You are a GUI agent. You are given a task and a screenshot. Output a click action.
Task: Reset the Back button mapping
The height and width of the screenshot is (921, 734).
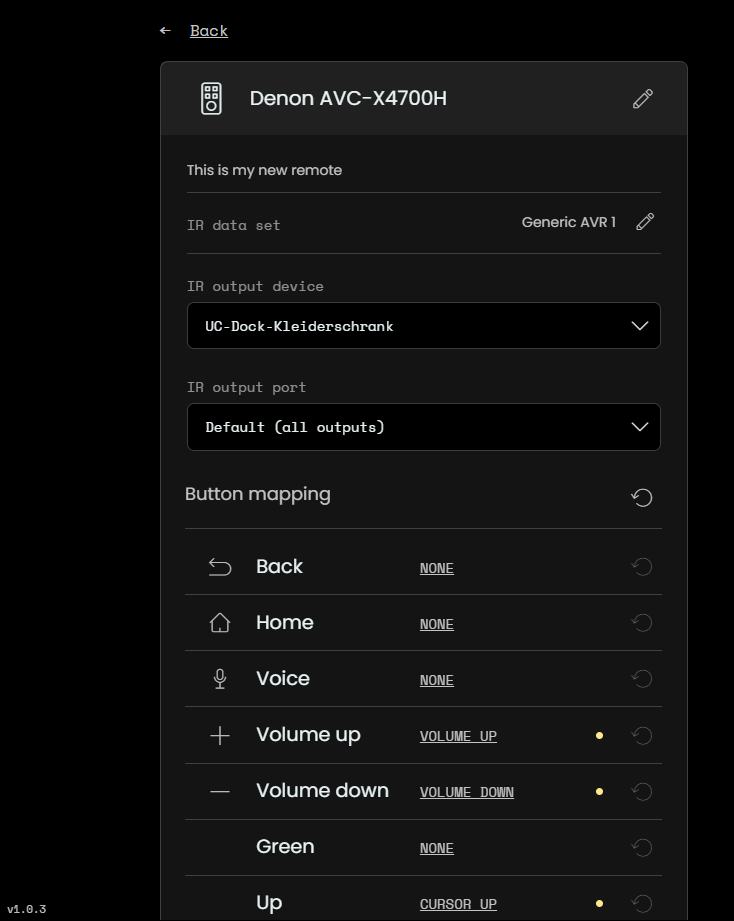[x=642, y=567]
